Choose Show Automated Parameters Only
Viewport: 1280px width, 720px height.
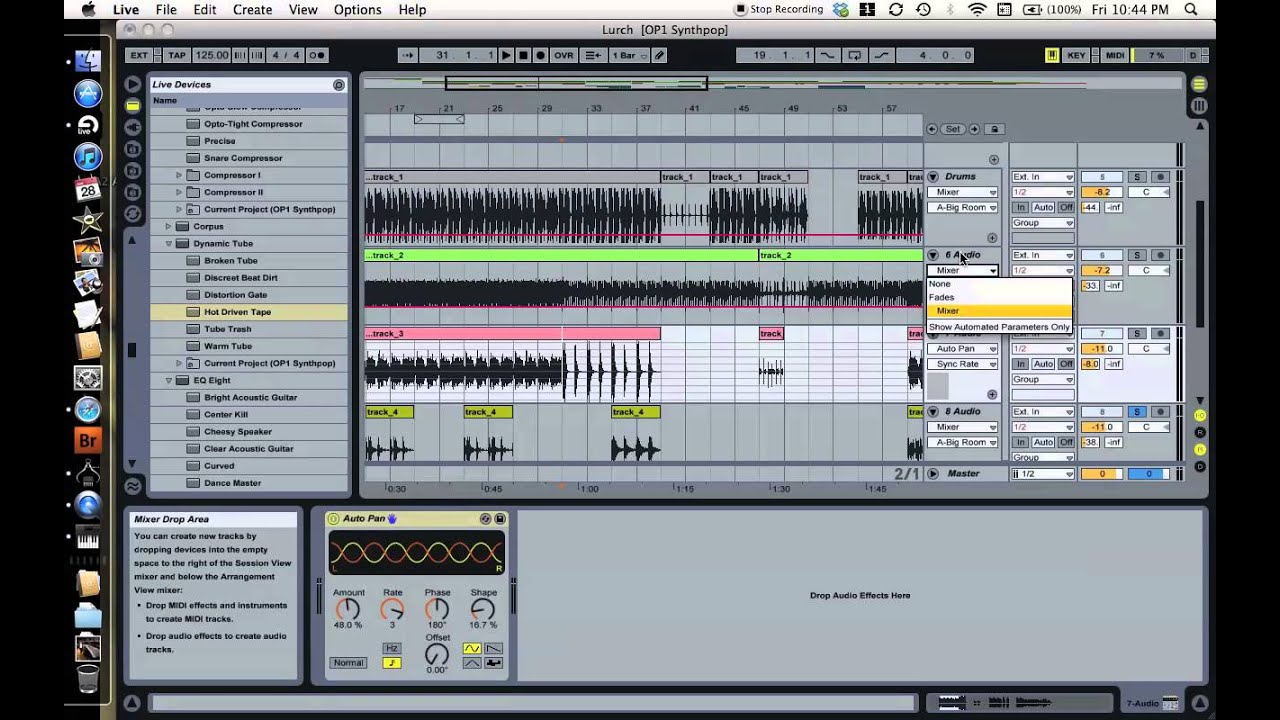click(x=999, y=327)
